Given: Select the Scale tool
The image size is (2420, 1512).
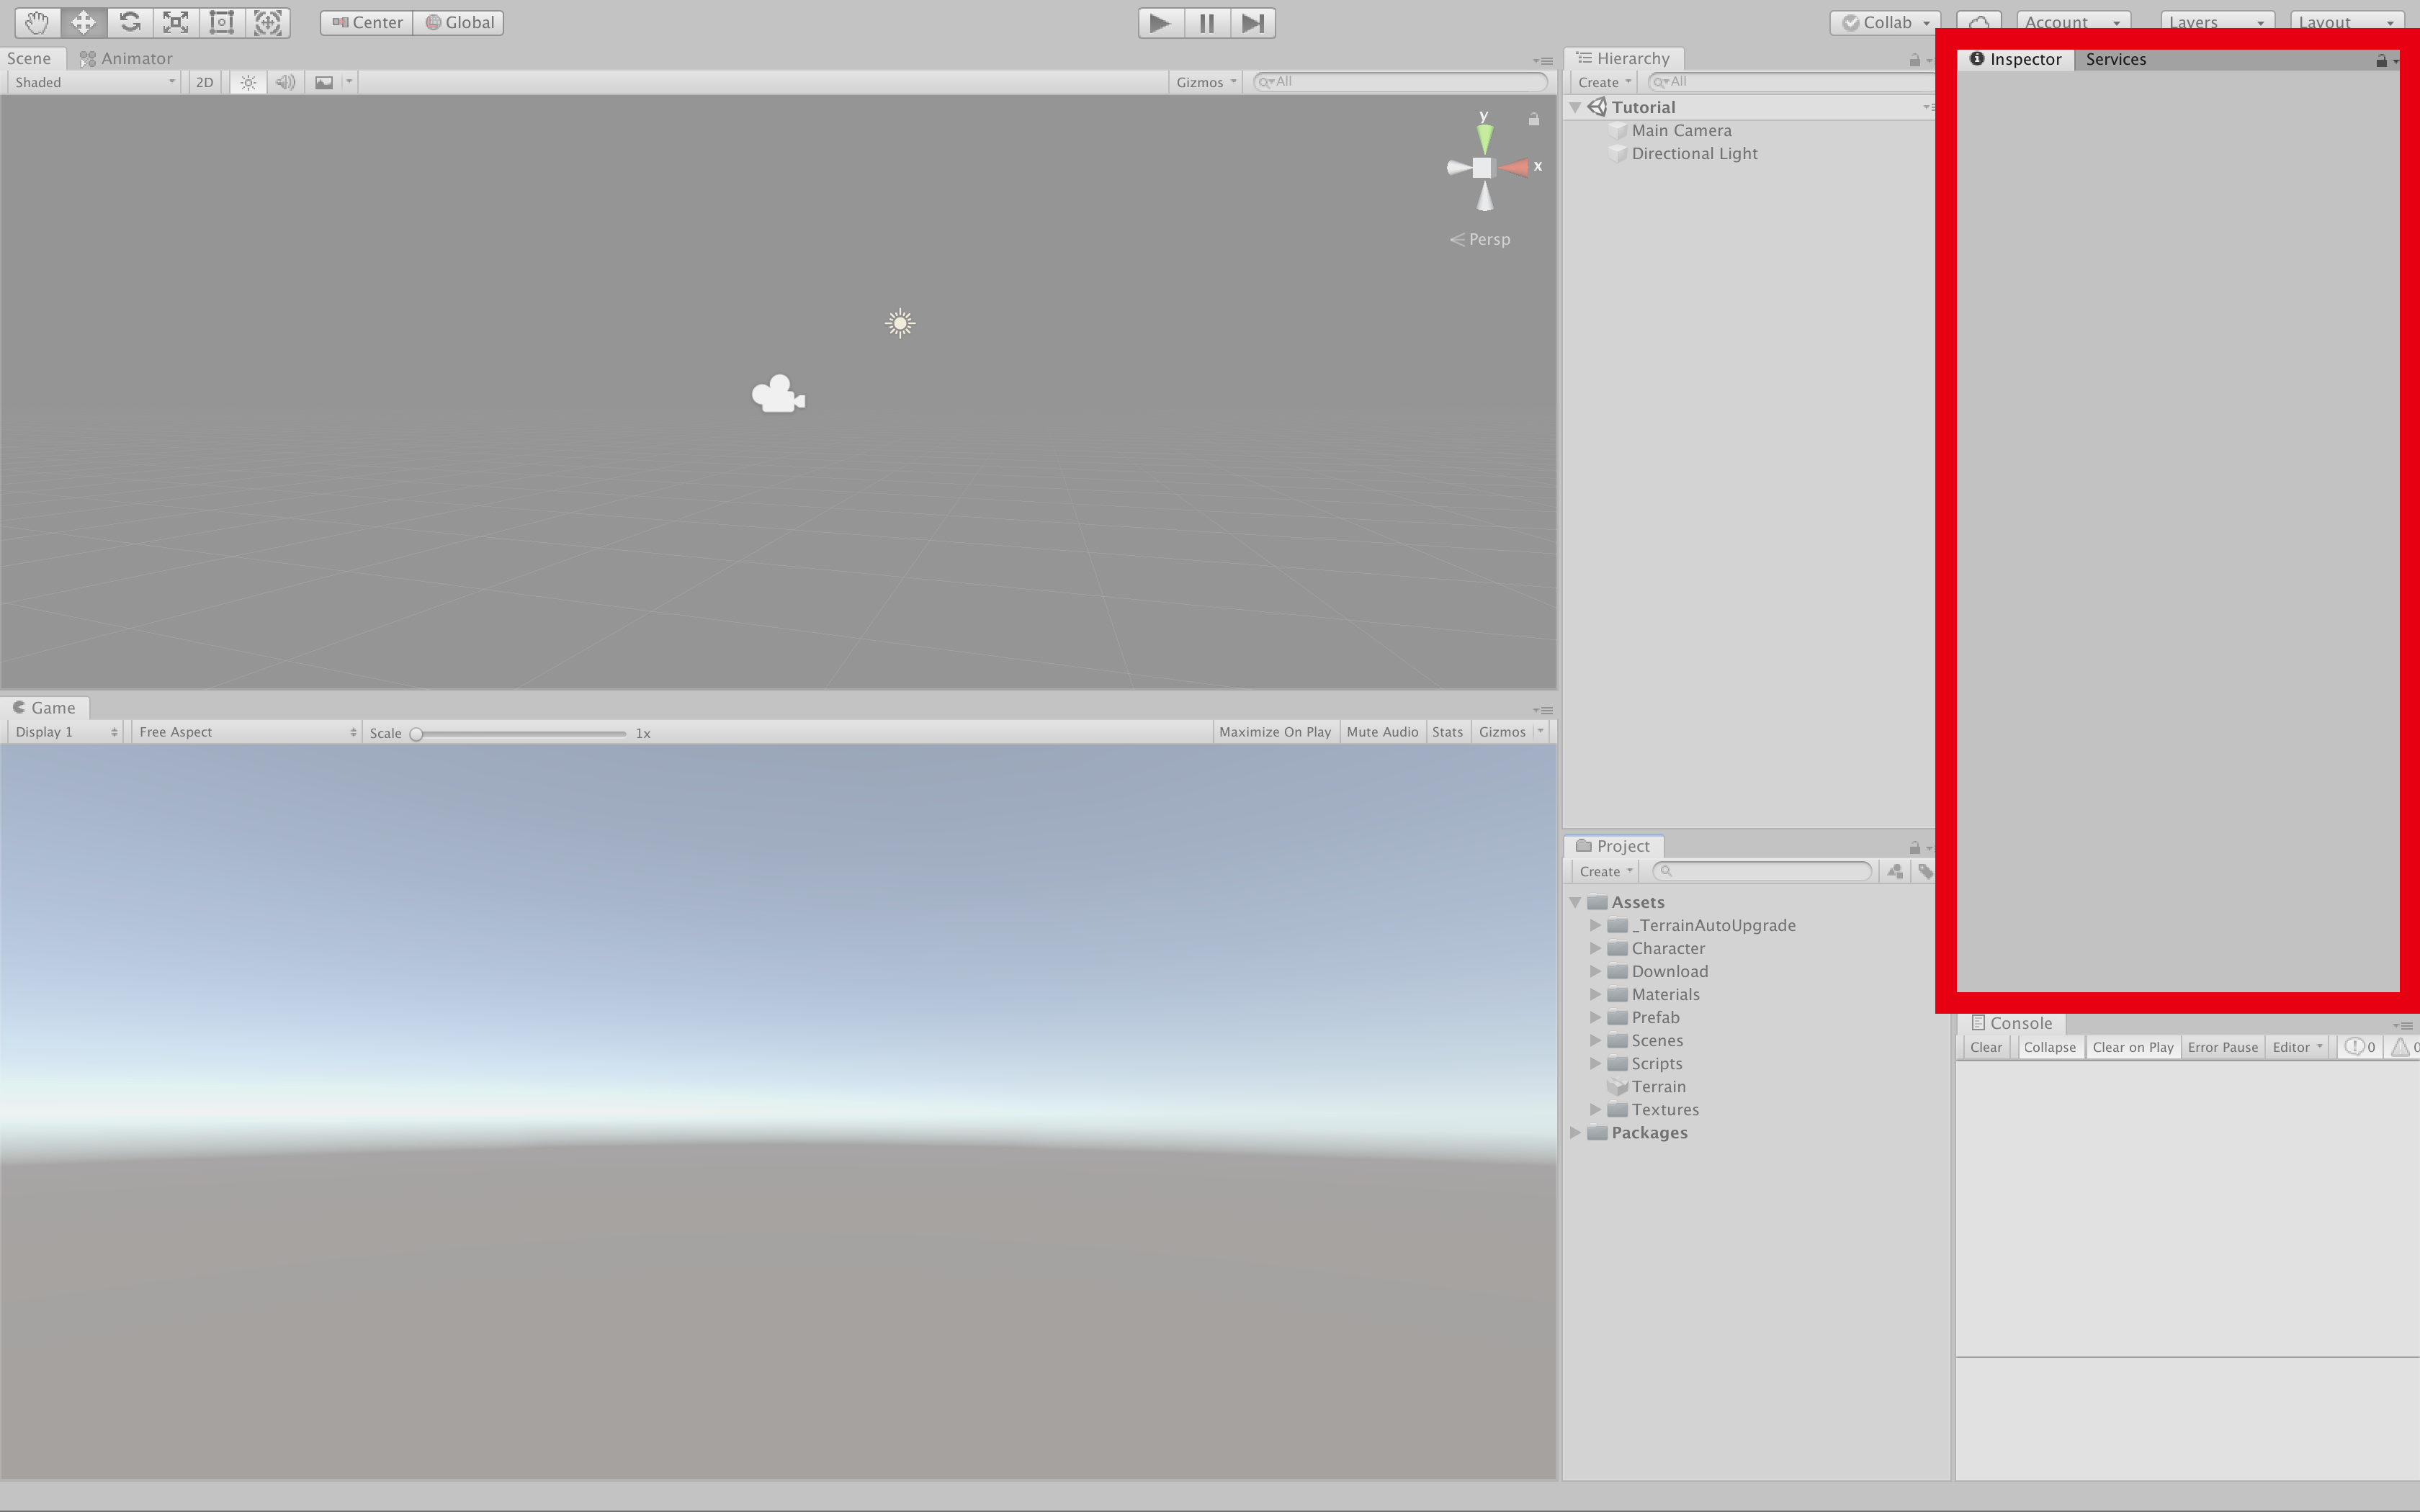Looking at the screenshot, I should click(x=176, y=22).
